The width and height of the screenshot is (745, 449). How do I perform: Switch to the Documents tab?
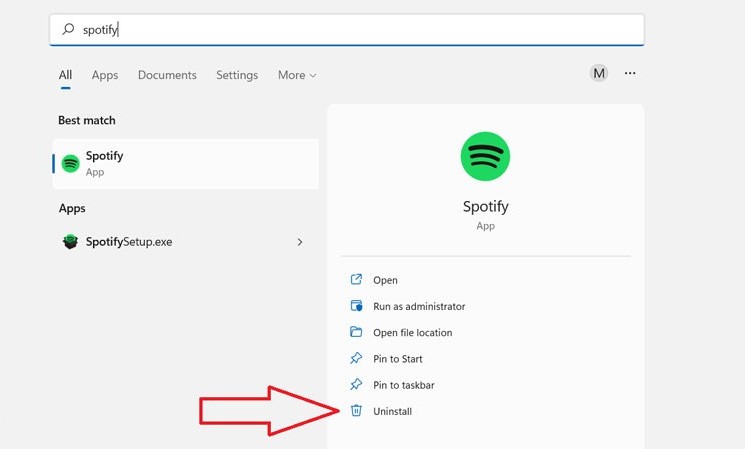(167, 75)
